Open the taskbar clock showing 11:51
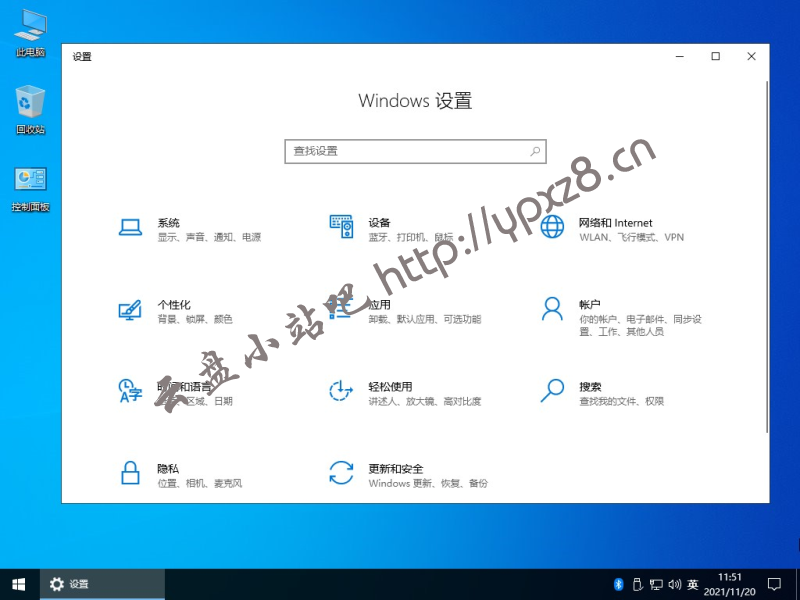 [730, 584]
